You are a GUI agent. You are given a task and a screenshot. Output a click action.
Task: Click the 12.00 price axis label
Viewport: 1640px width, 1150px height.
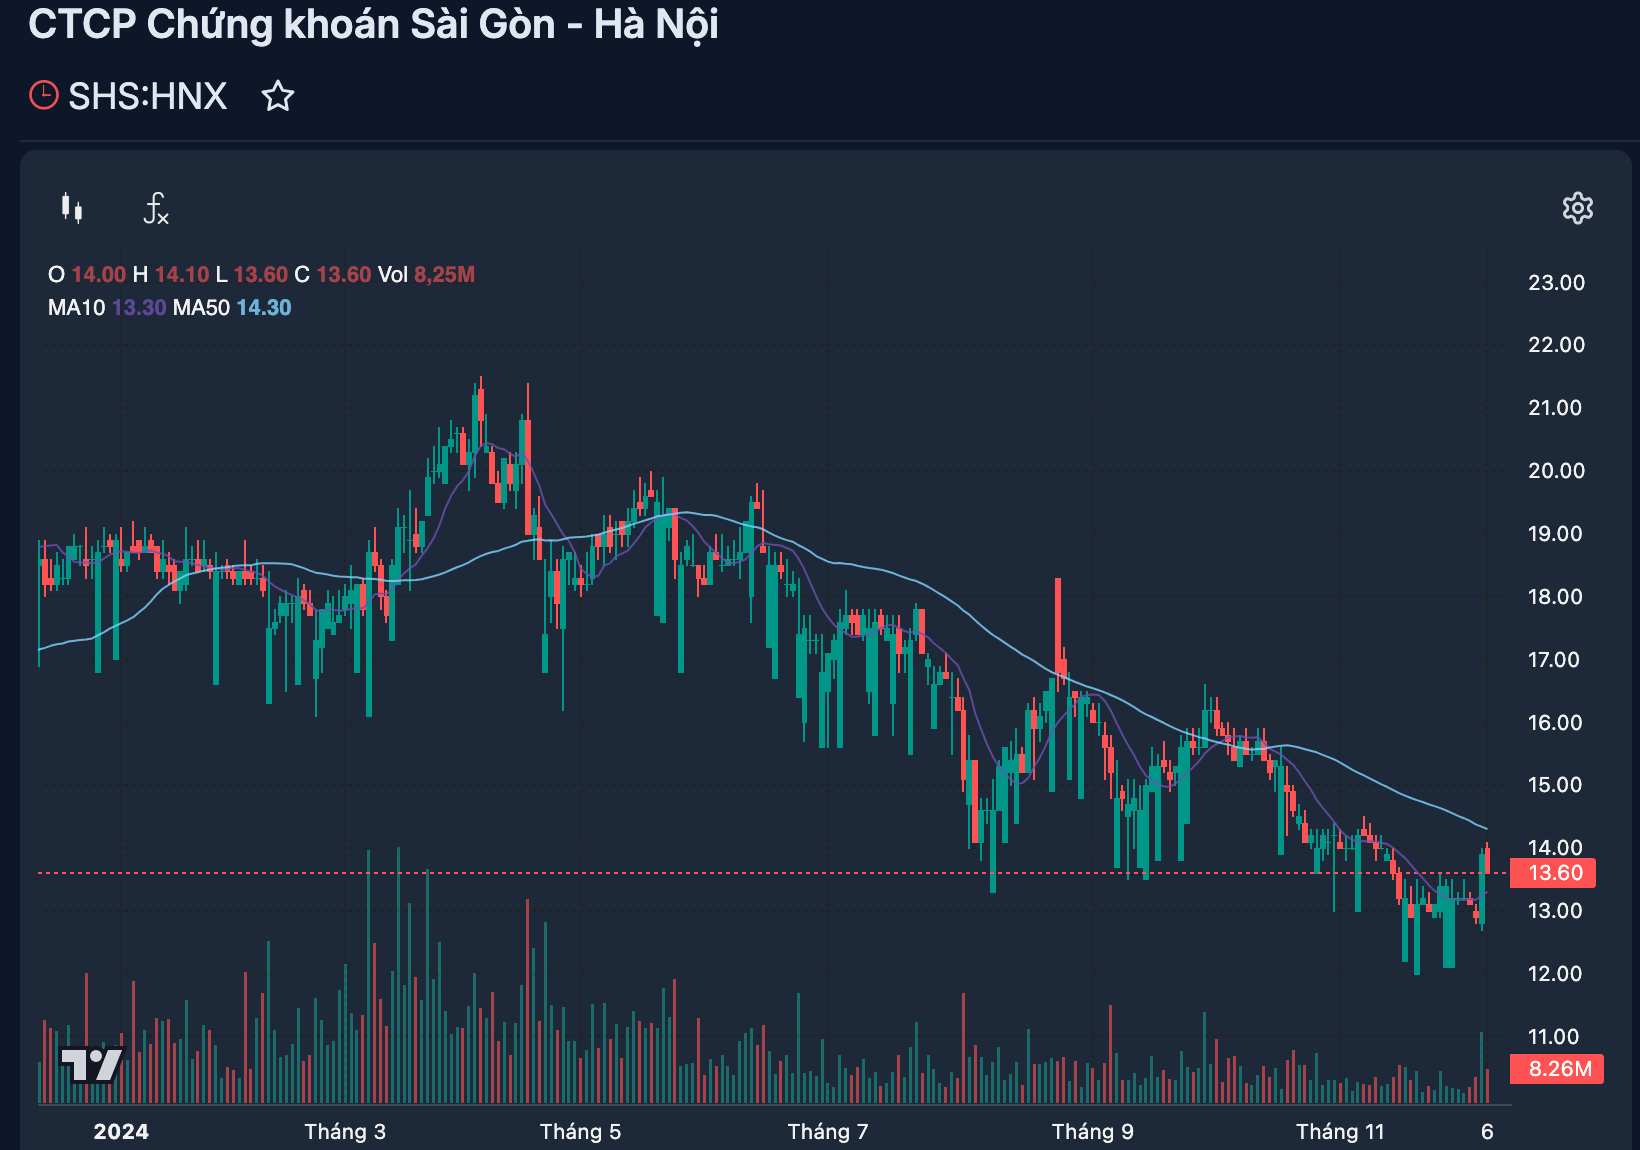[1555, 974]
